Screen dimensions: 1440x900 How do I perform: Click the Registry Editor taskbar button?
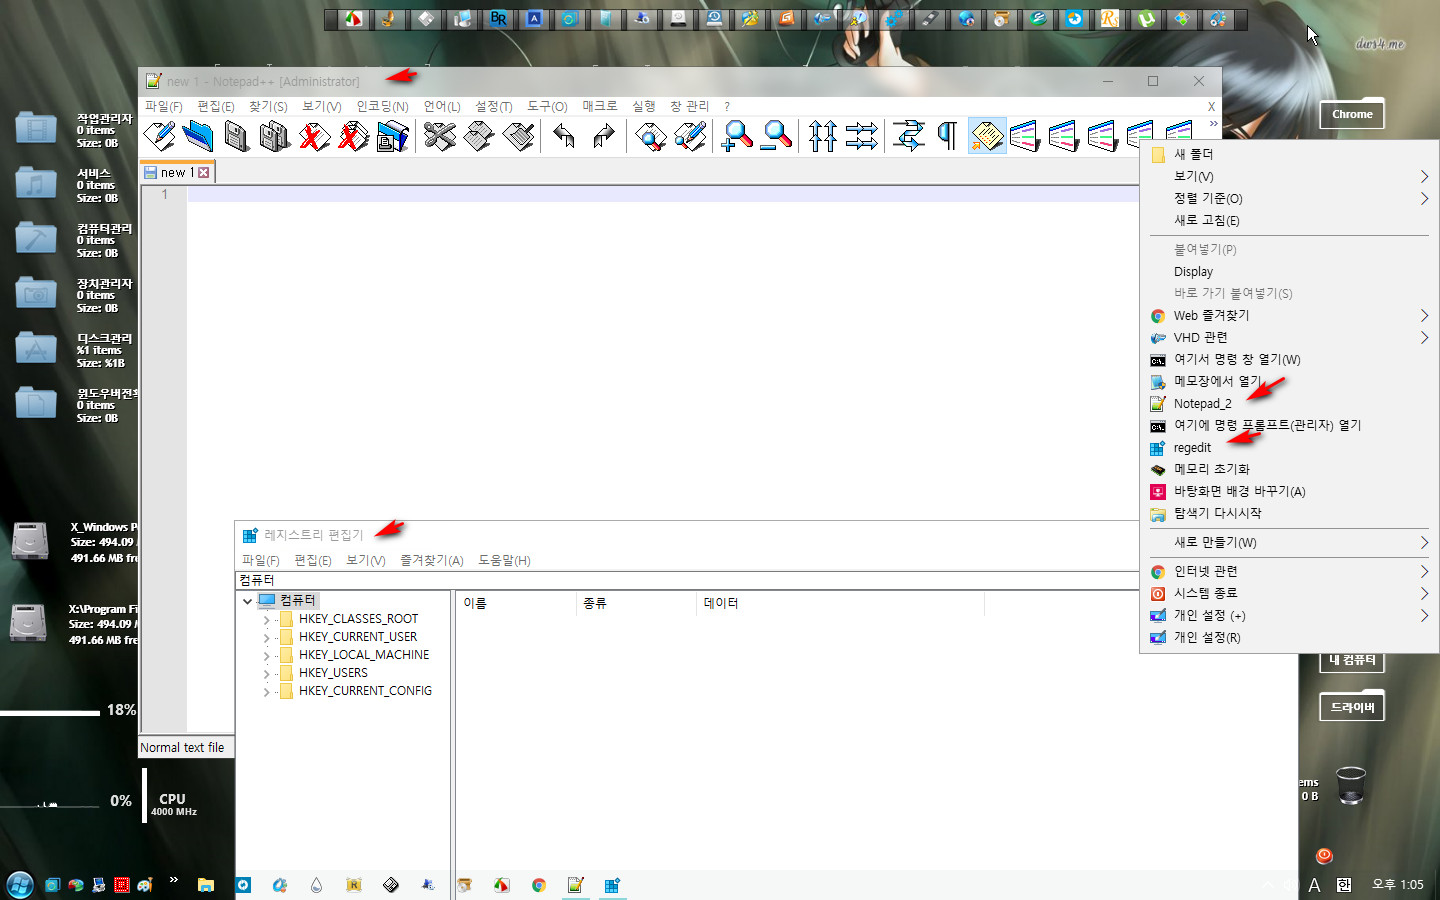tap(612, 885)
